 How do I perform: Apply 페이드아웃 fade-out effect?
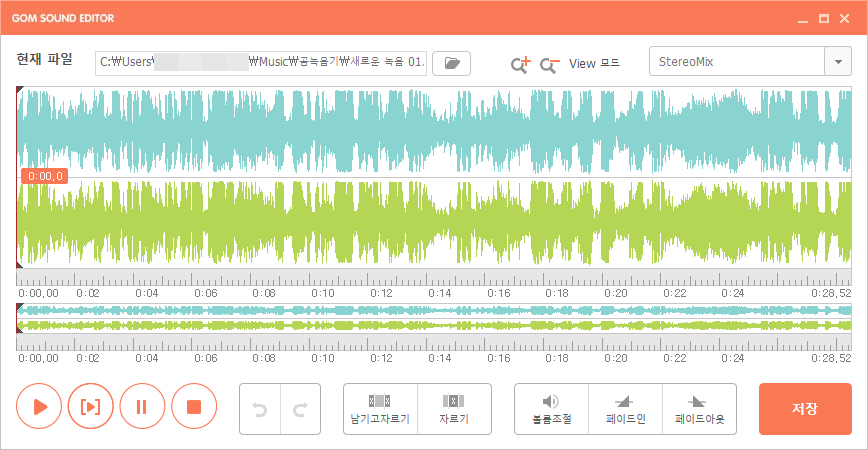point(700,409)
